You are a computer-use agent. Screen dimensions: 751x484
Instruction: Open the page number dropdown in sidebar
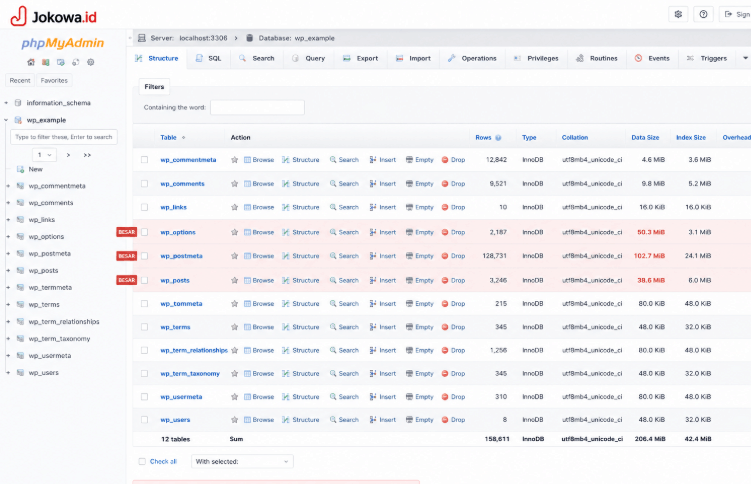point(45,155)
